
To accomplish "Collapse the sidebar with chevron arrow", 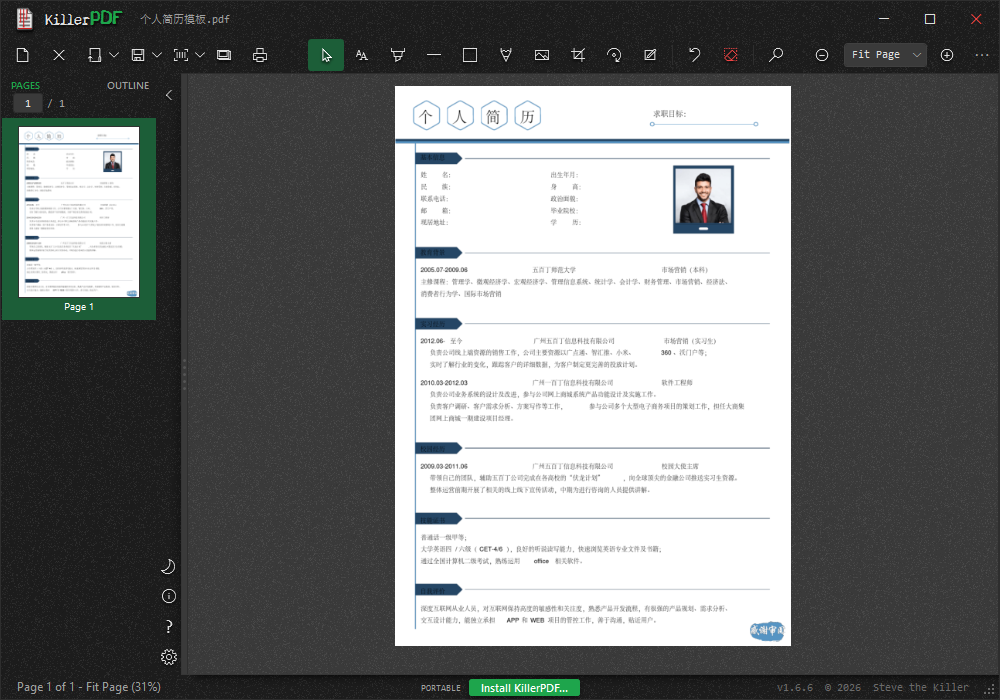I will pos(169,95).
